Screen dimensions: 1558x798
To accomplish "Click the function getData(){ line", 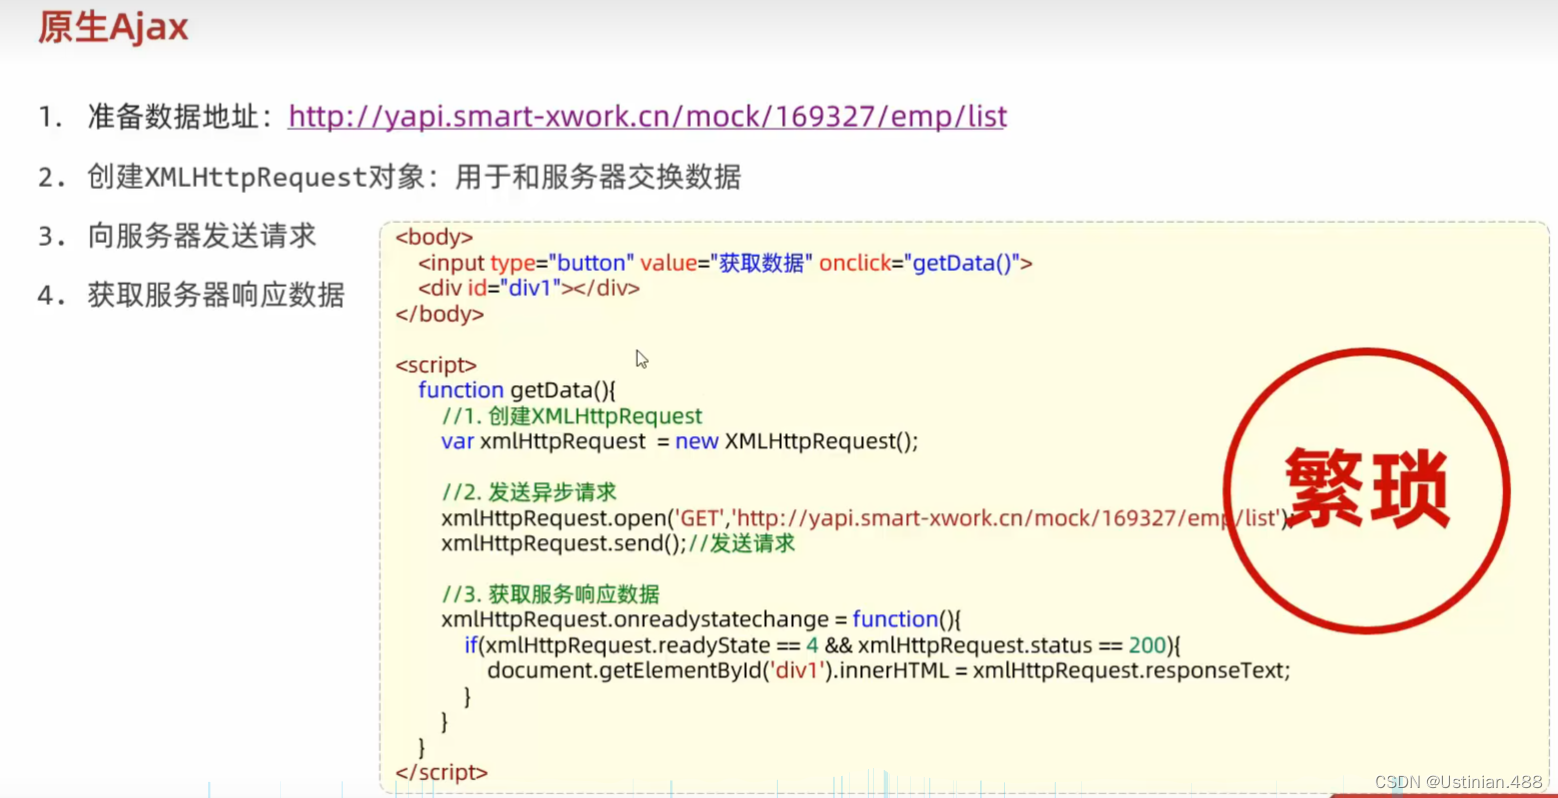I will (517, 390).
